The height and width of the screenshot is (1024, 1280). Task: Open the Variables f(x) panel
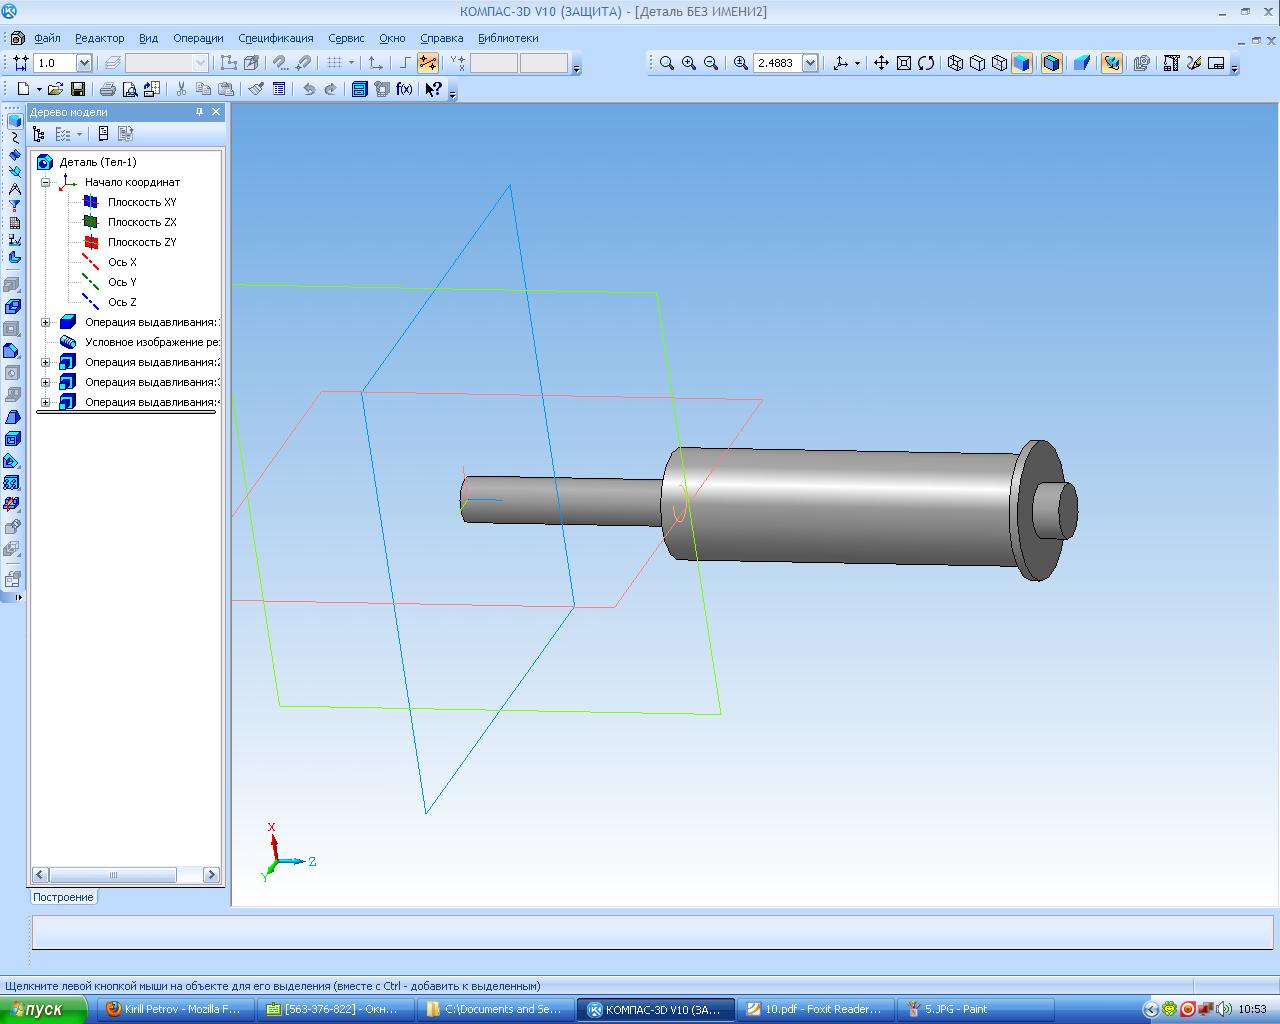(404, 89)
